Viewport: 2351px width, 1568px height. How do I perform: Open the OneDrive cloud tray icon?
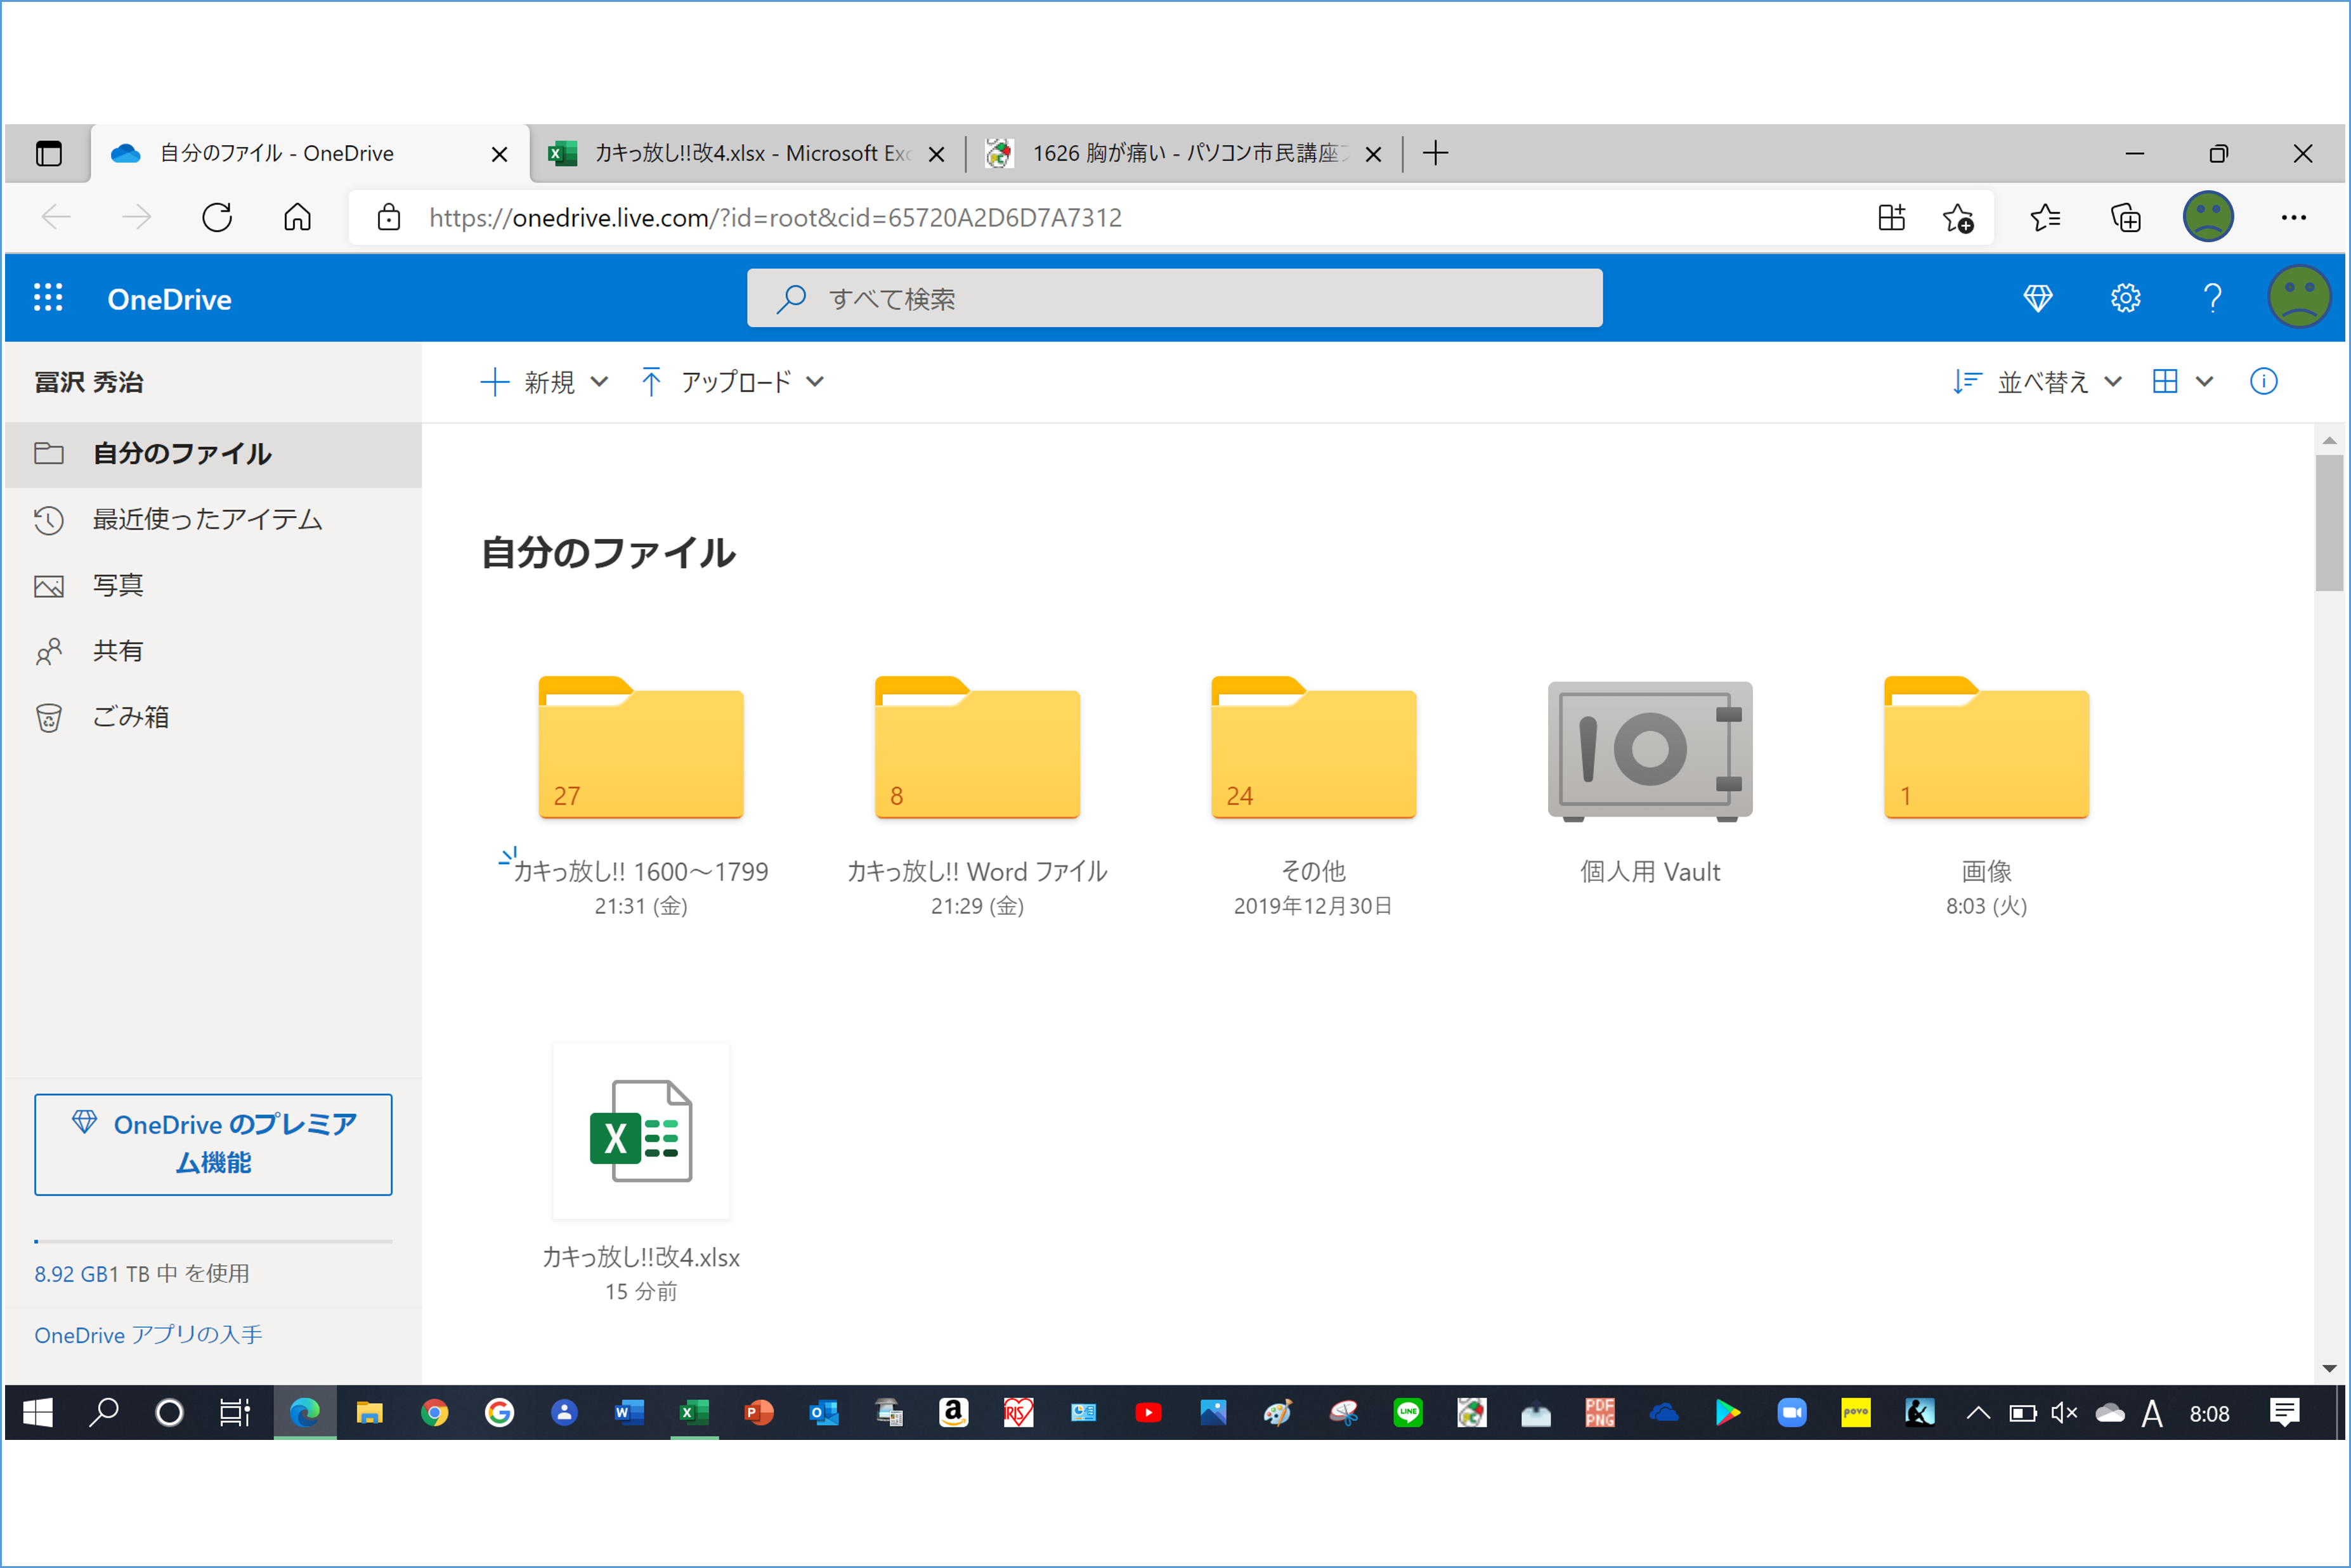2109,1412
